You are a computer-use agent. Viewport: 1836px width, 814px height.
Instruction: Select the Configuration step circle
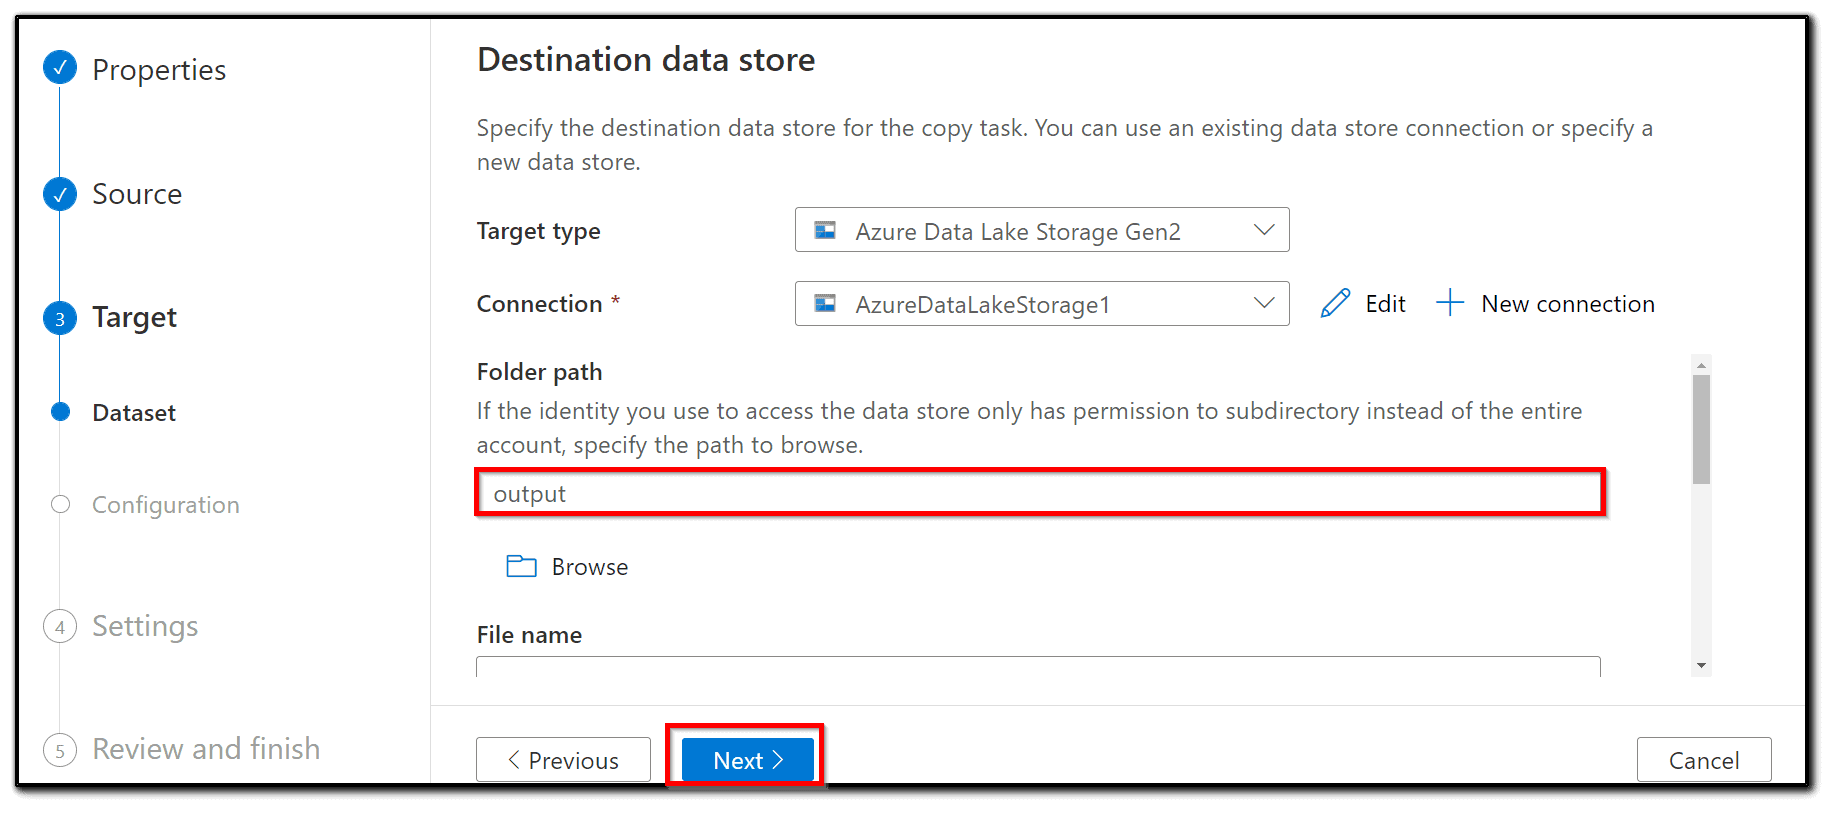point(60,505)
